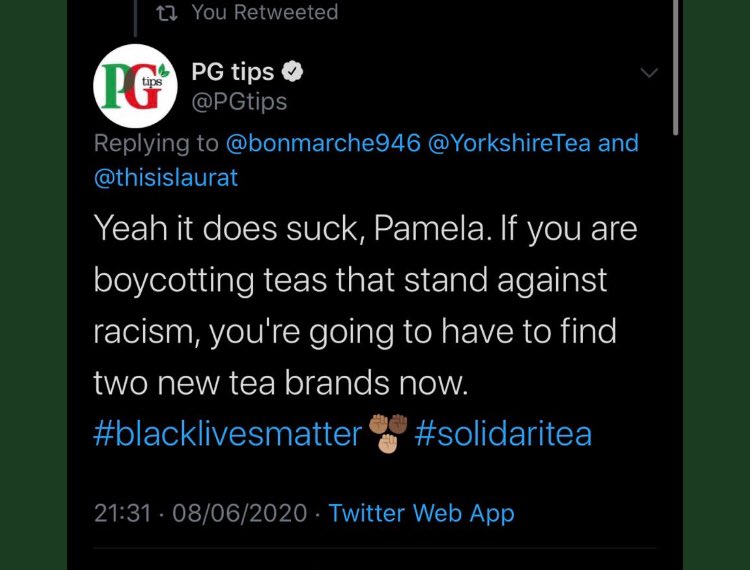
Task: Click the Twitter Web App source link
Action: [421, 513]
